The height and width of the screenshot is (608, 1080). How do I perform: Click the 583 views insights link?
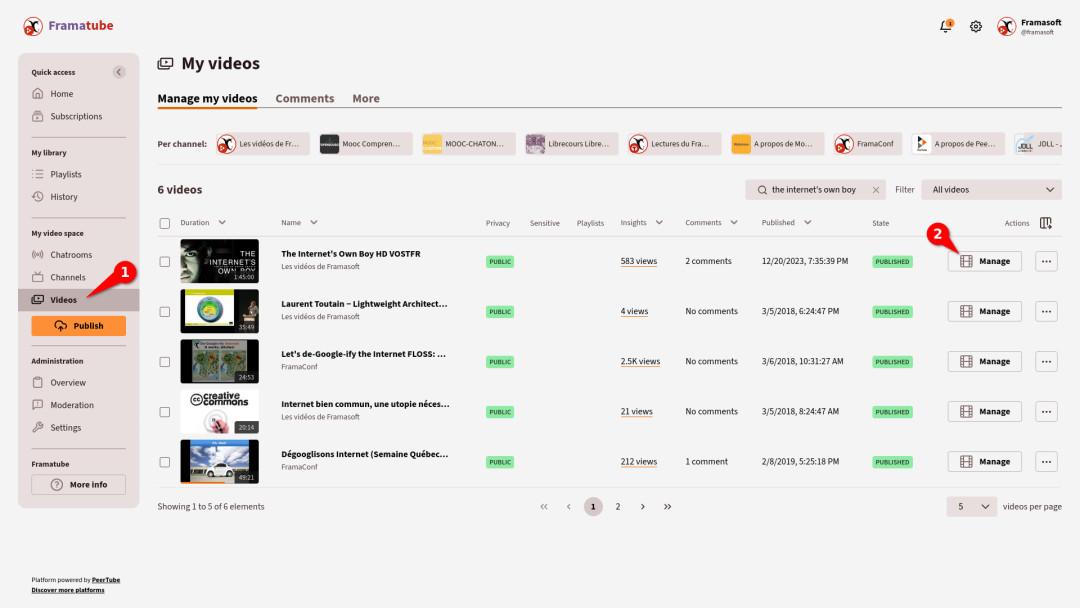(638, 262)
